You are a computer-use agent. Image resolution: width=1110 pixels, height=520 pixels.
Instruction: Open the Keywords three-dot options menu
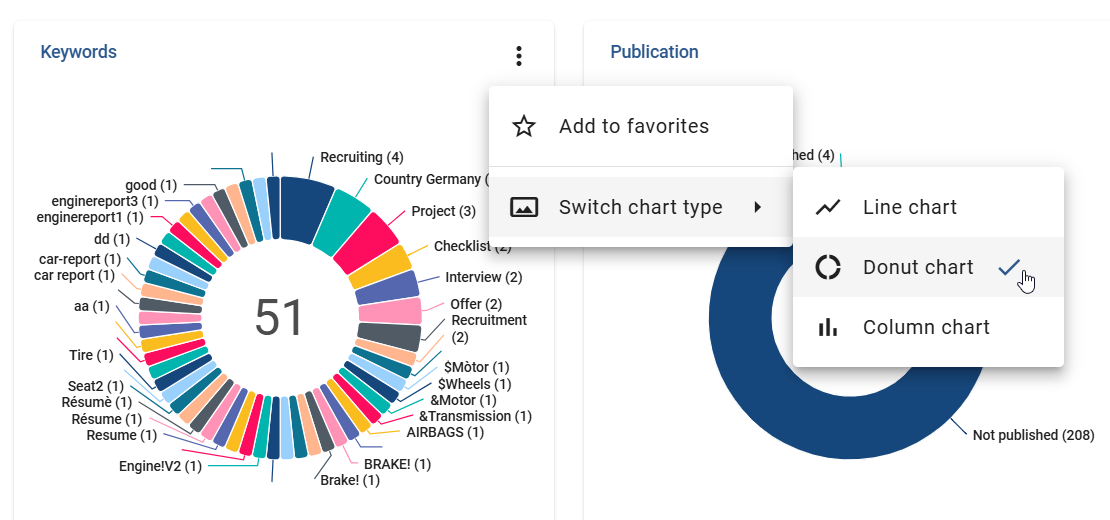(x=518, y=56)
